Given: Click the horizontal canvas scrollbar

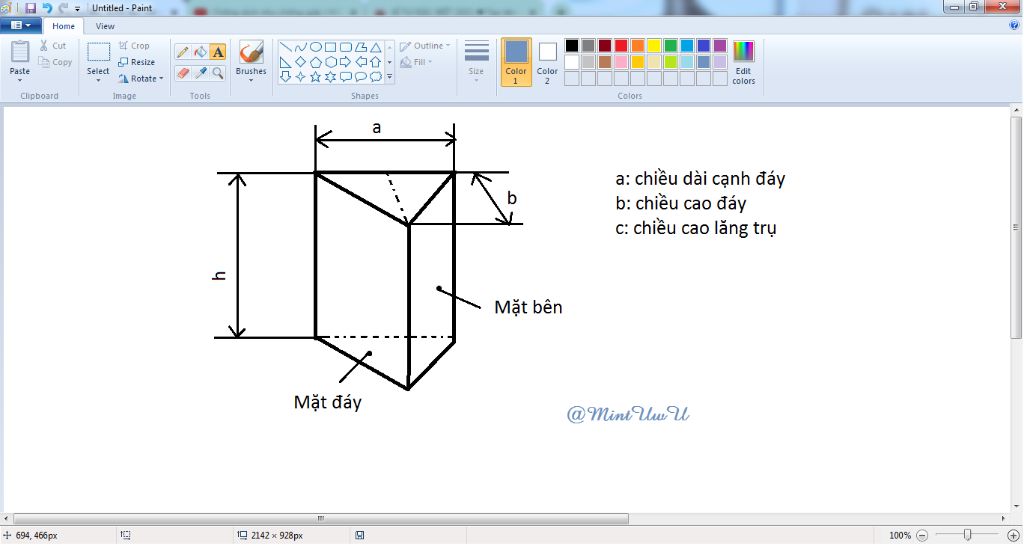Looking at the screenshot, I should [x=320, y=518].
